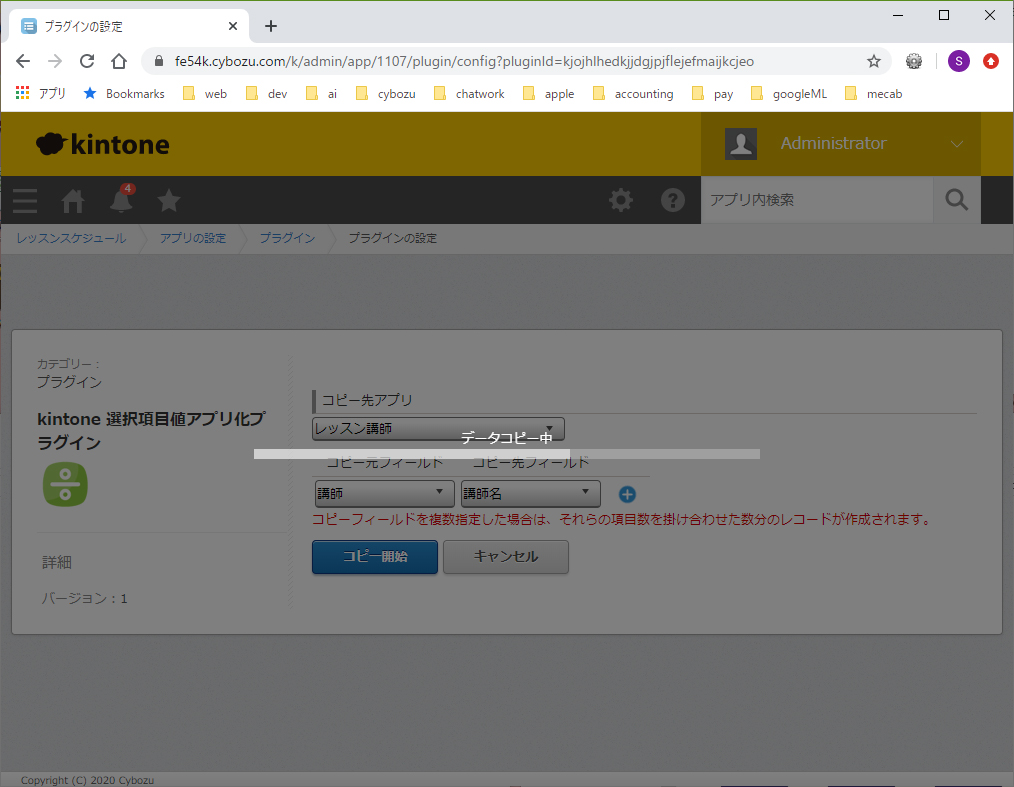Click the コピー先アプリ section heading
This screenshot has width=1014, height=787.
pos(367,400)
